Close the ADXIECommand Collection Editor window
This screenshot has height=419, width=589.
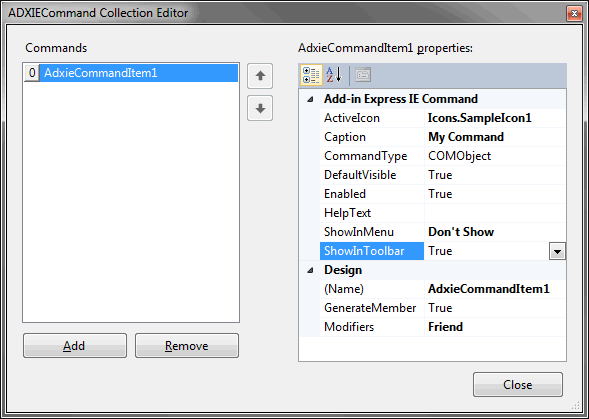pos(574,14)
